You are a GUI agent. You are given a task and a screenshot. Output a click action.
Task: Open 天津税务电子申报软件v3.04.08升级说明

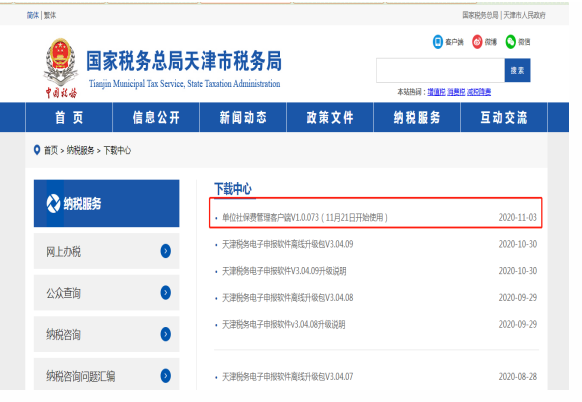pyautogui.click(x=284, y=324)
